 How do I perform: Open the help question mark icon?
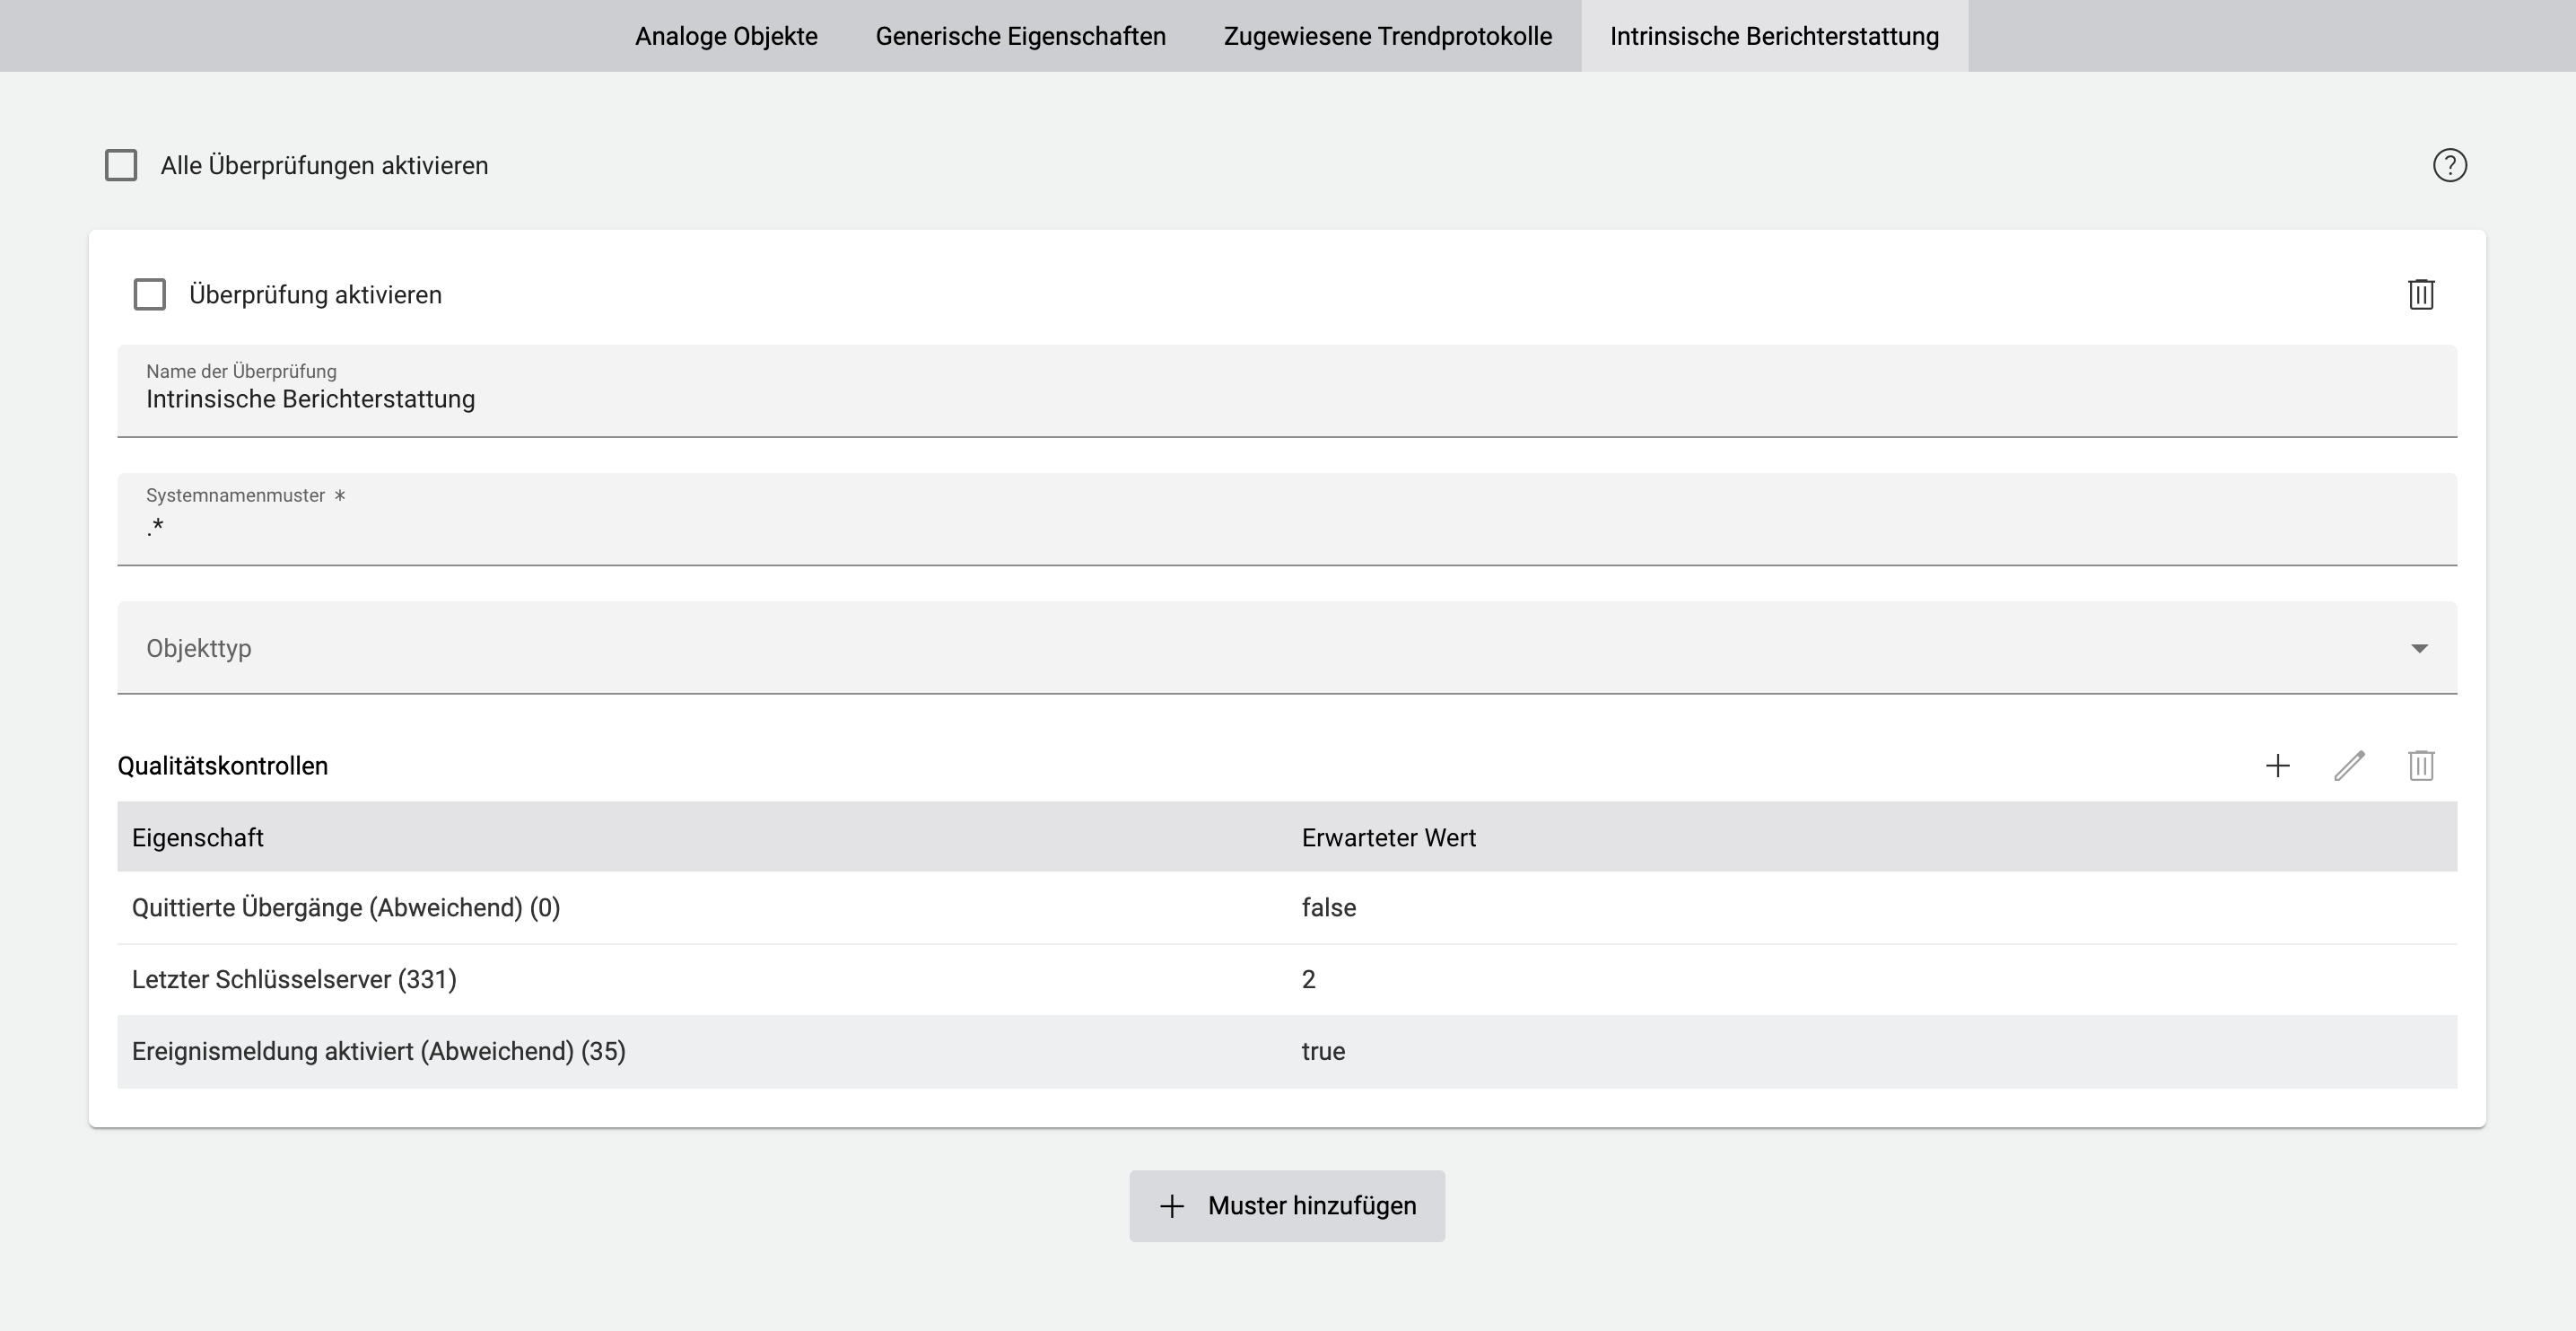(2449, 165)
